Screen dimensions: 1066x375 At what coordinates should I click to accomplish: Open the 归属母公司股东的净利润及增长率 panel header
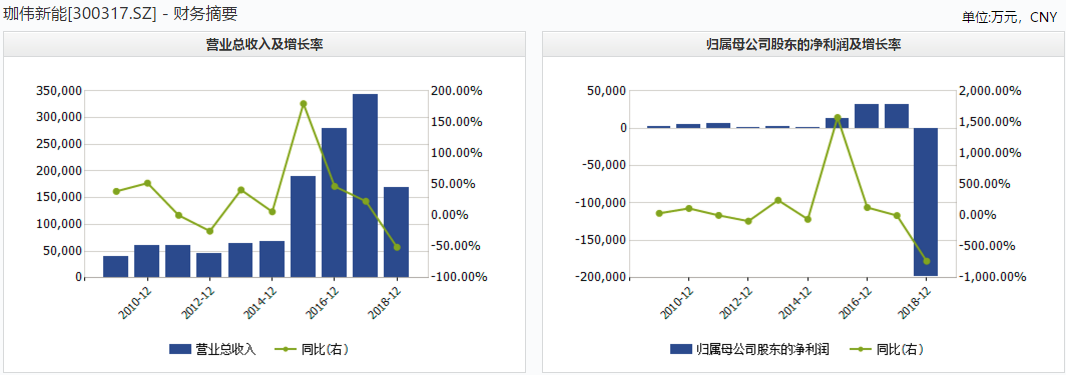tap(803, 45)
